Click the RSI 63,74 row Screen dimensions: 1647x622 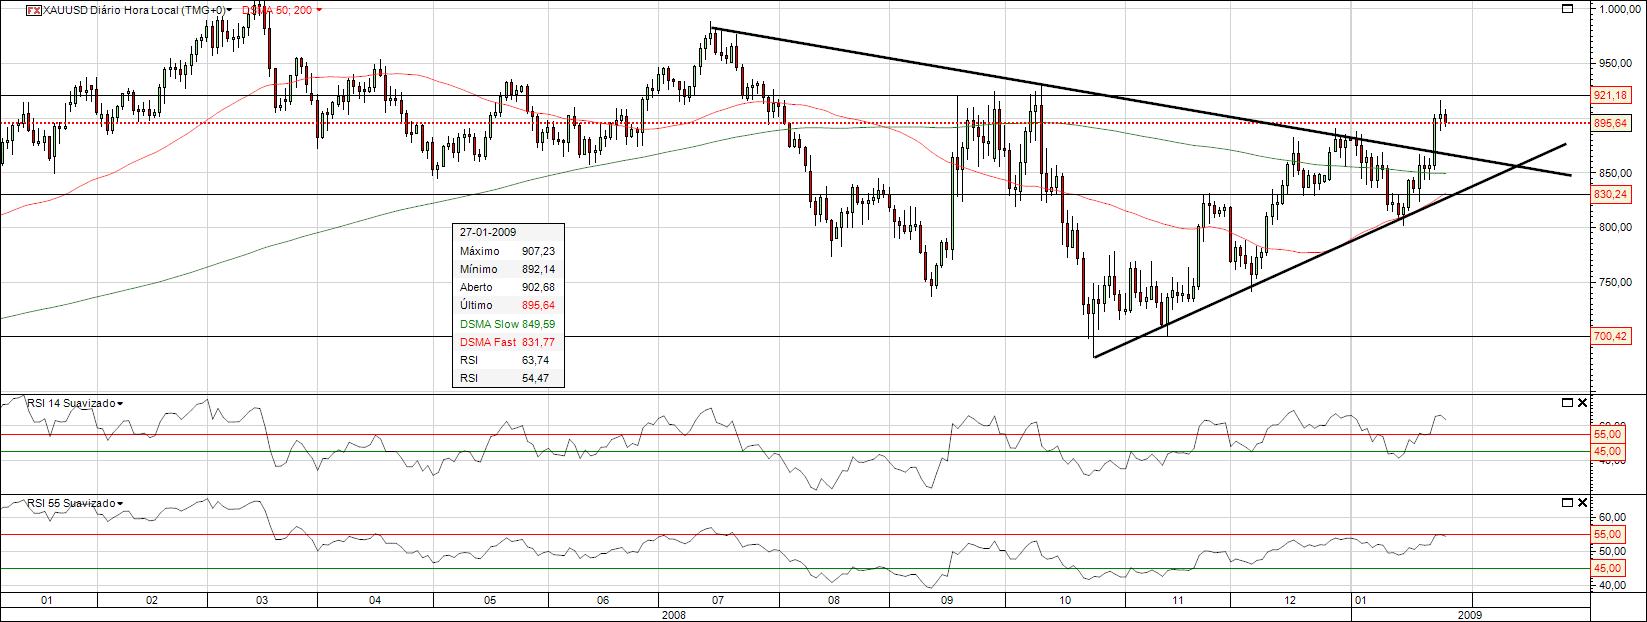tap(507, 360)
